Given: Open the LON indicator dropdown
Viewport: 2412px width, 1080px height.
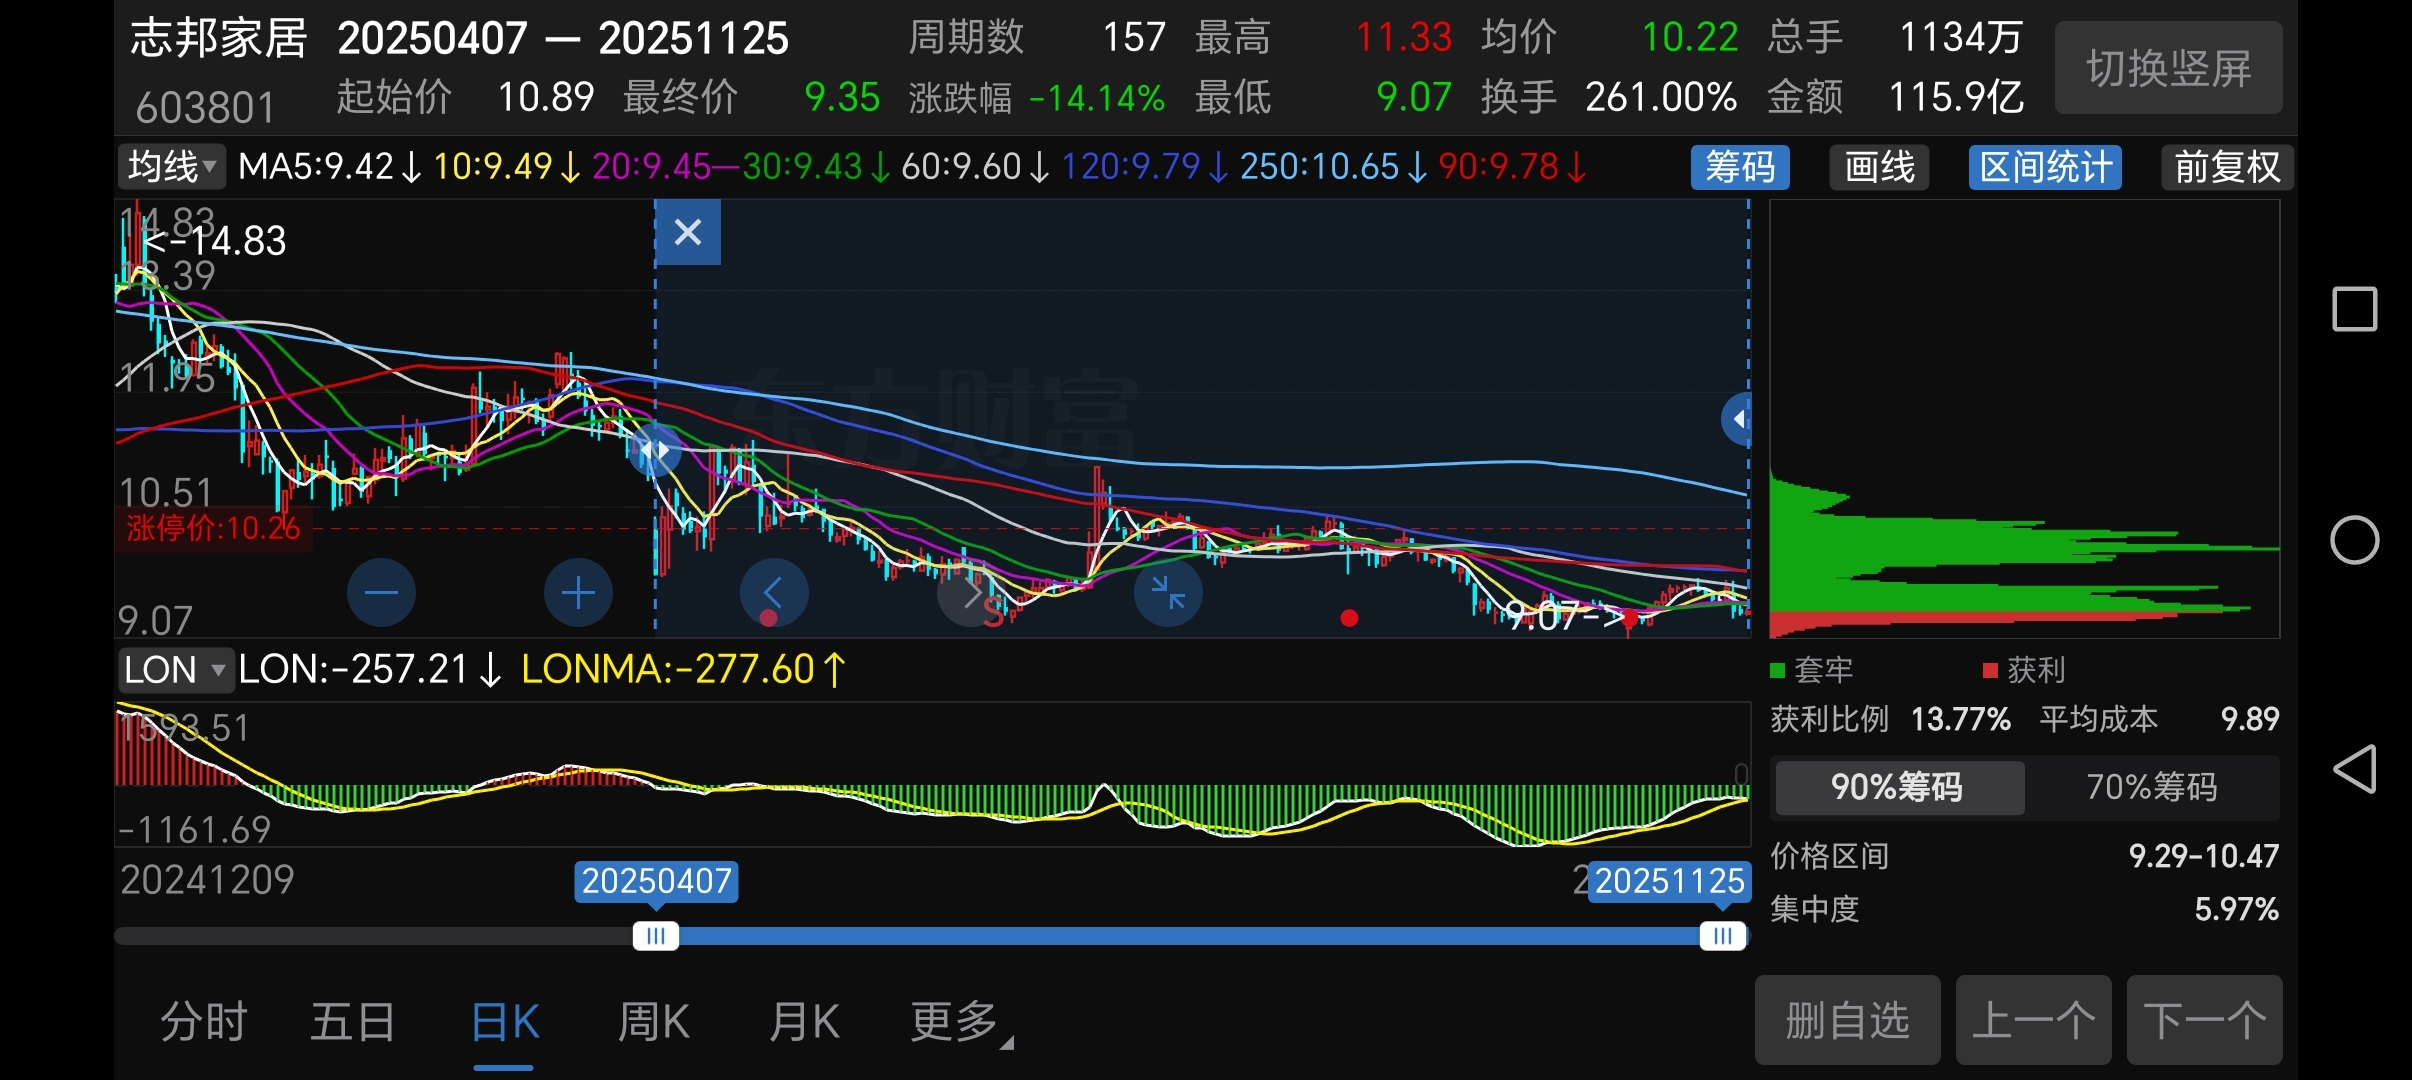Looking at the screenshot, I should pos(175,669).
